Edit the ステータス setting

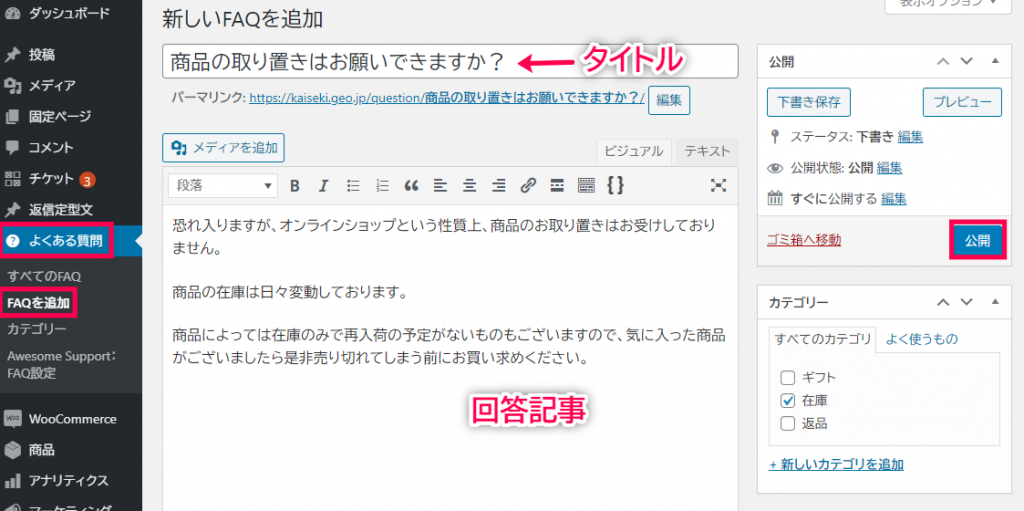click(x=910, y=137)
